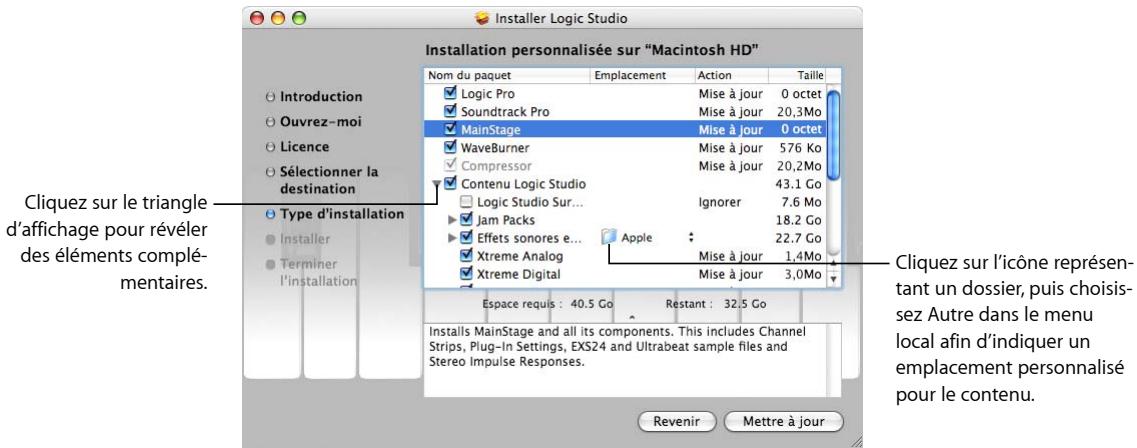Click the Ouvrez-moi step in sidebar
Viewport: 1137px width, 448px height.
(321, 122)
